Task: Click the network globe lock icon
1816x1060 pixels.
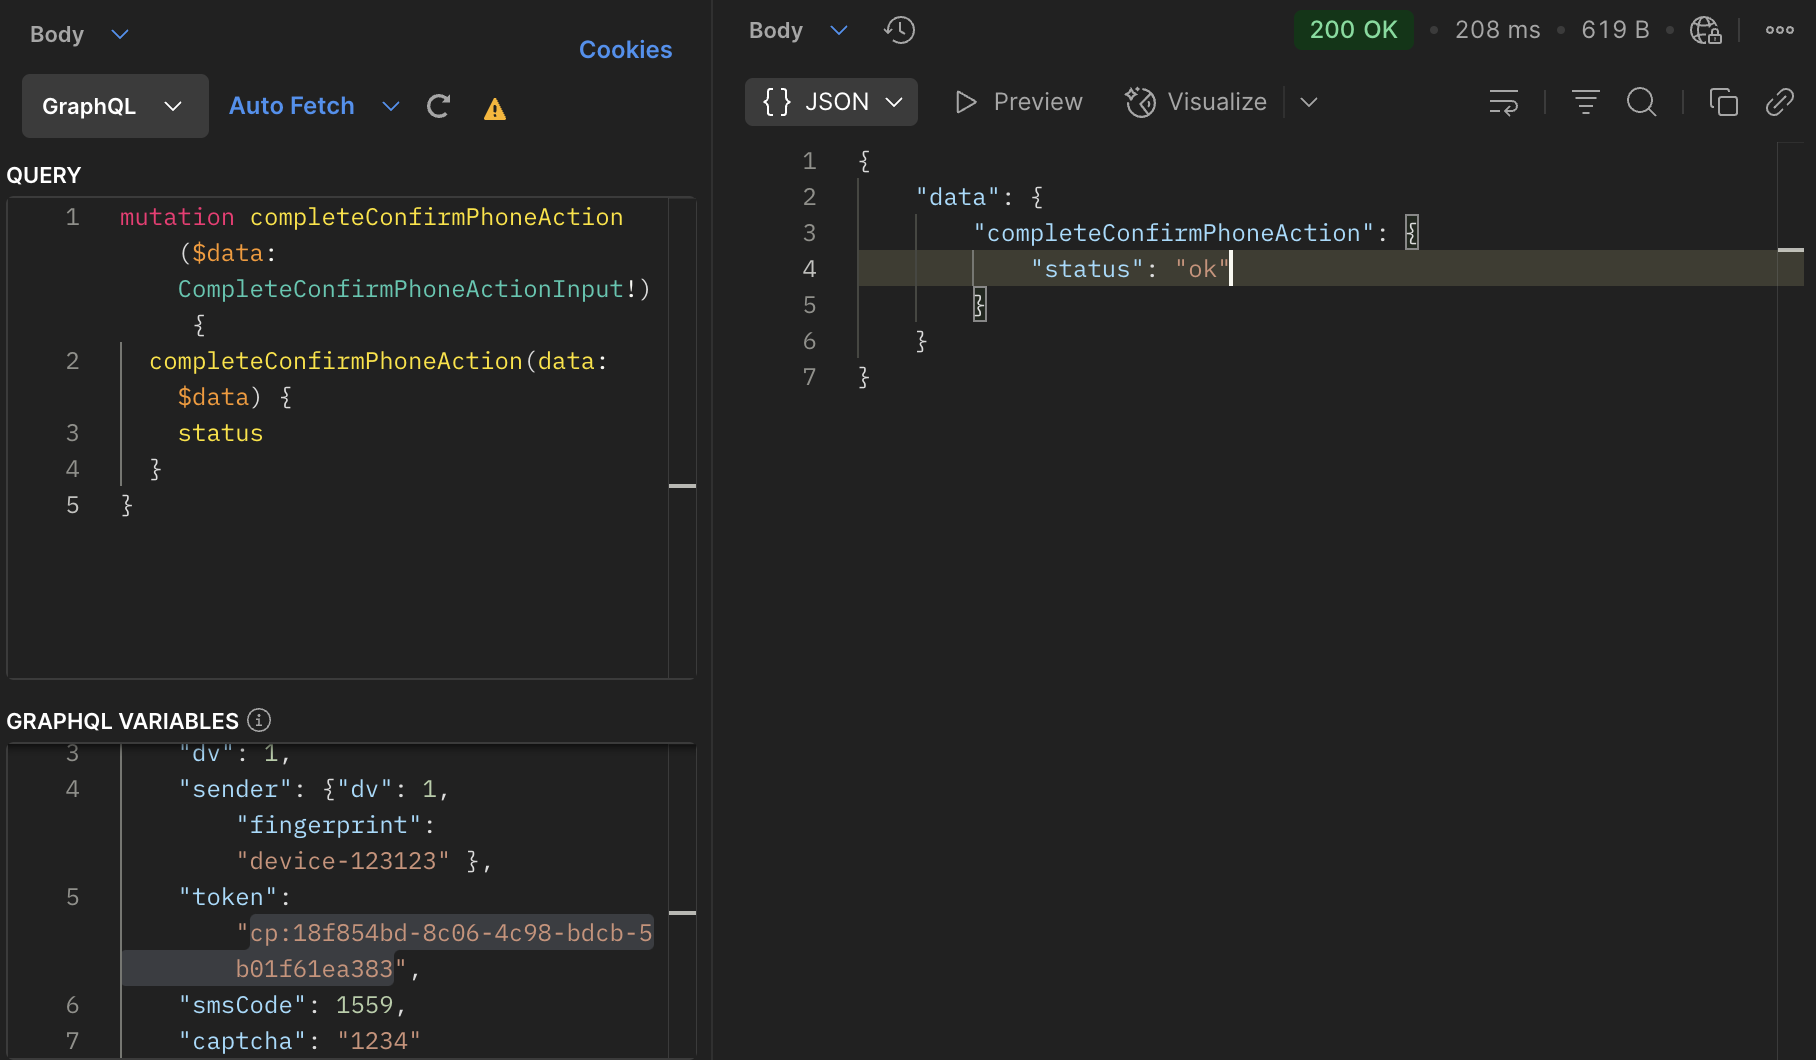Action: (x=1705, y=30)
